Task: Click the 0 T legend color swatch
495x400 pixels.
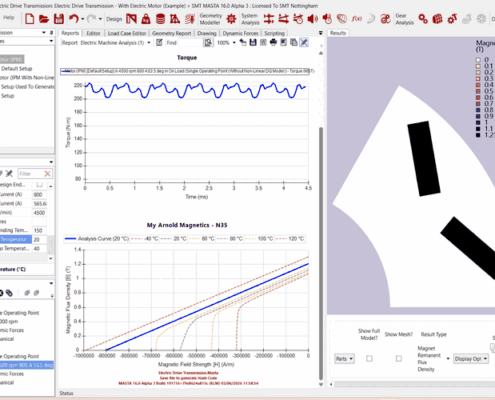Action: (478, 60)
